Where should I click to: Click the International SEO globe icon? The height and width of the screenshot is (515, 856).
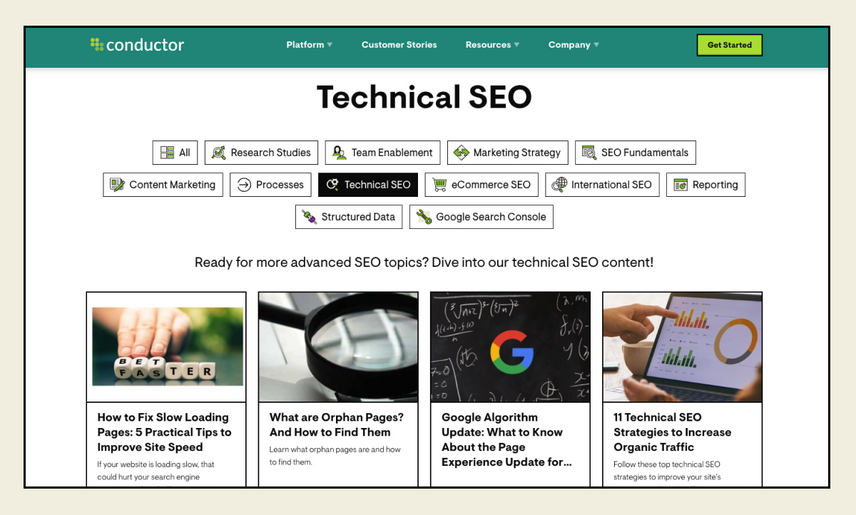[x=559, y=185]
